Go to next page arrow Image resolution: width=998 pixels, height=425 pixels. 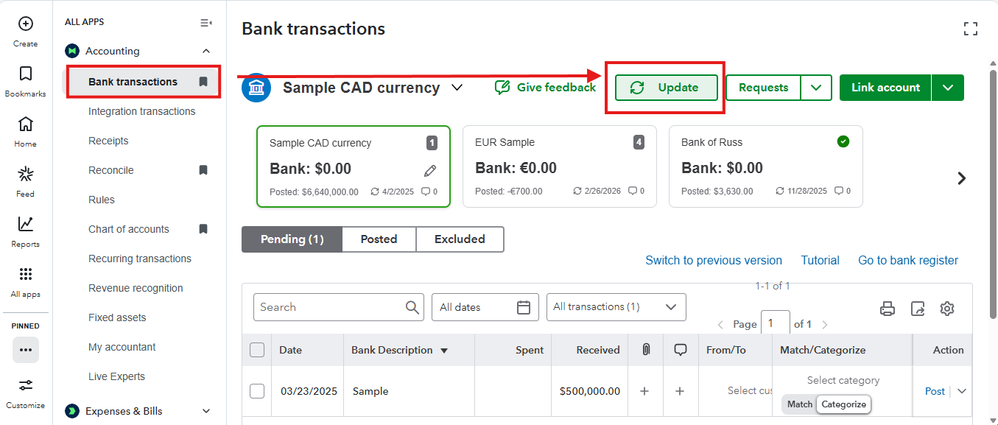coord(825,324)
